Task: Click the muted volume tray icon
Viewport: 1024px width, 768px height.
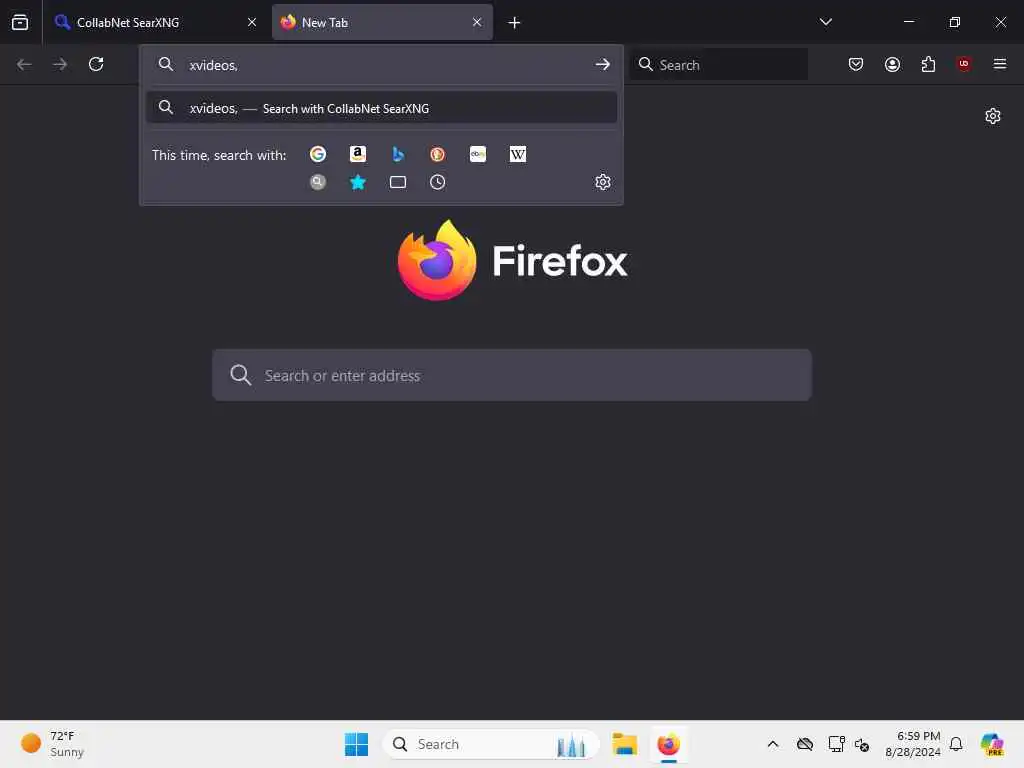Action: point(862,744)
